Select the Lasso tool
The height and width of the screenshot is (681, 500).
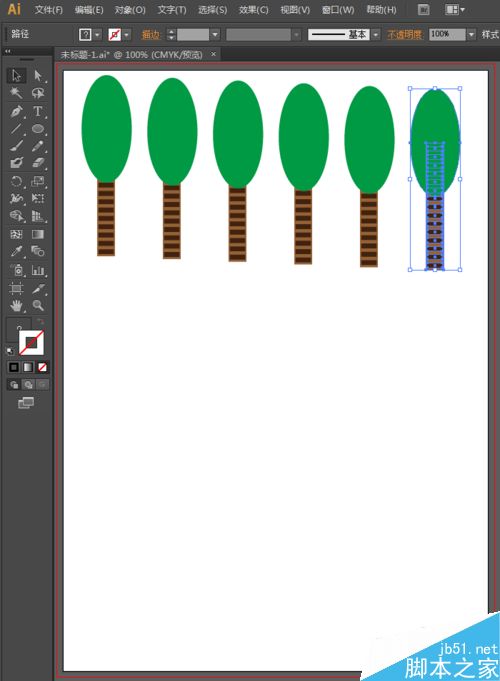[x=38, y=93]
